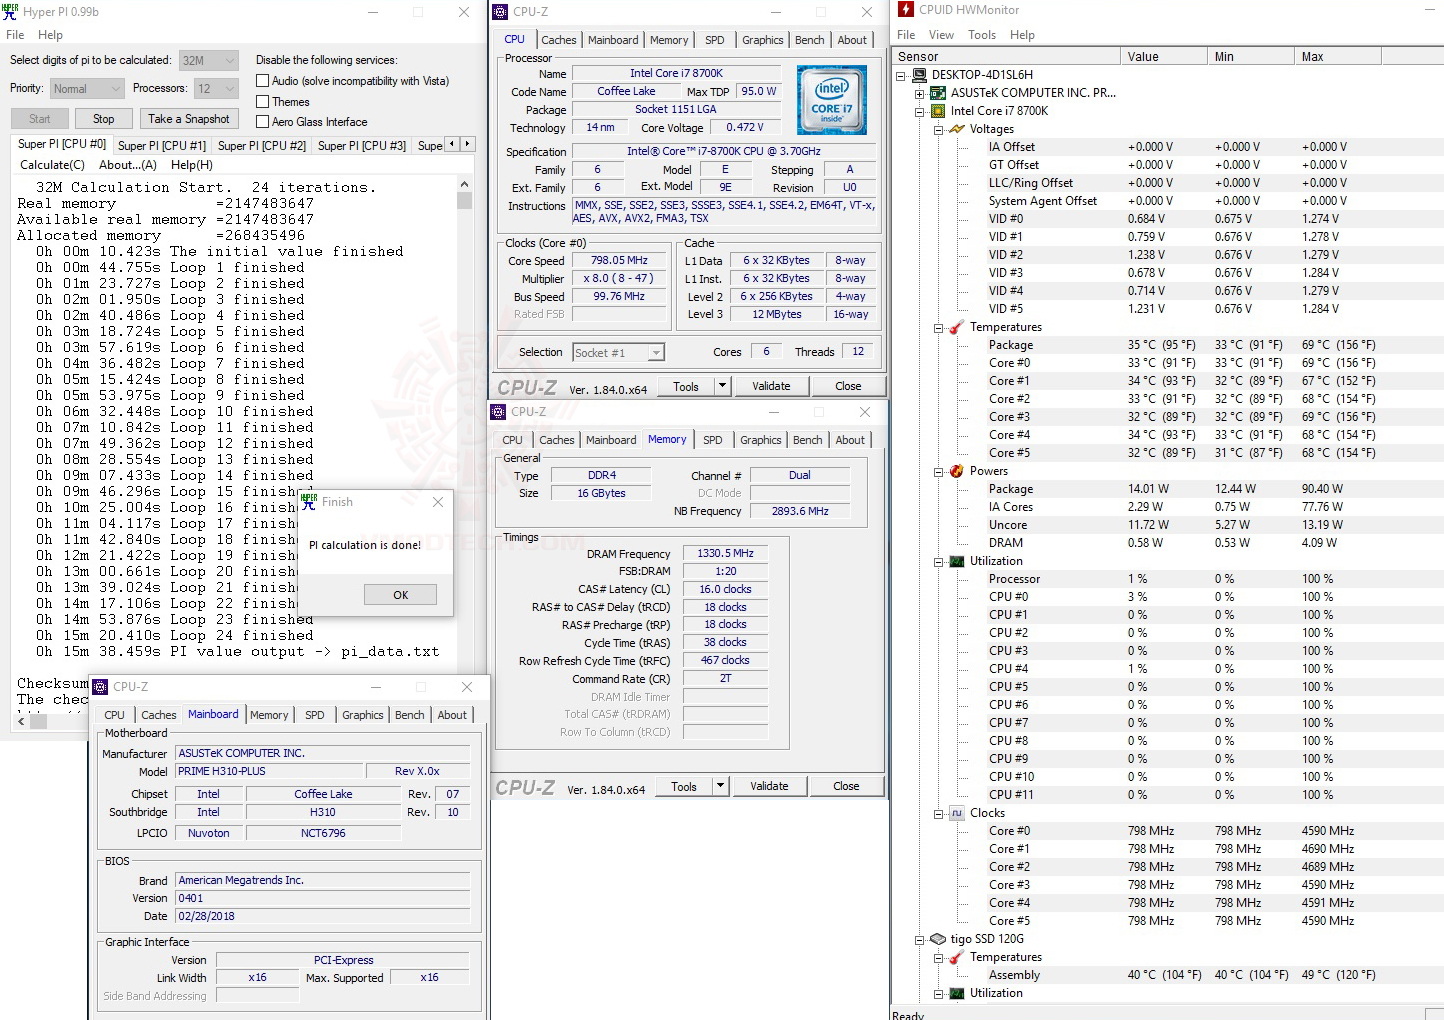The image size is (1444, 1020).
Task: Click the CPU Temperatures thermometer icon above Package
Action: pyautogui.click(x=957, y=327)
